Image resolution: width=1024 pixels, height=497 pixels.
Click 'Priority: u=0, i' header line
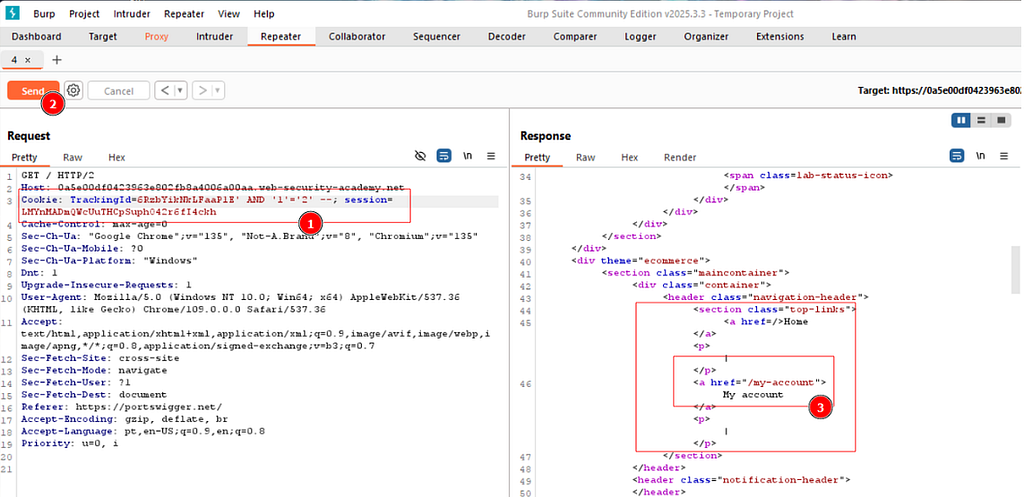(70, 443)
